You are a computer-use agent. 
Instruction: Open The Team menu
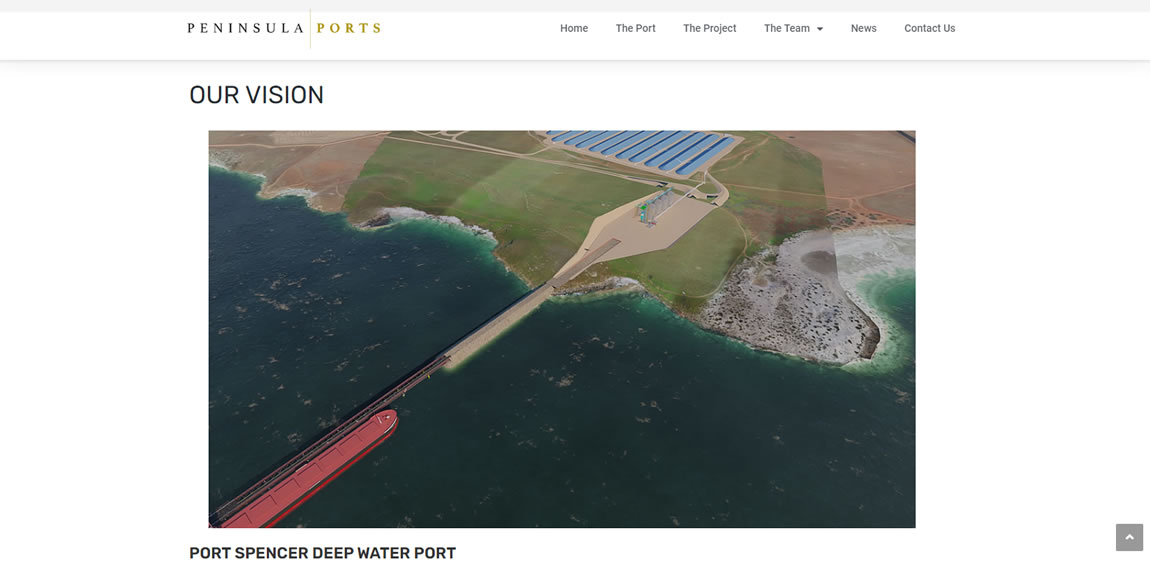coord(787,29)
